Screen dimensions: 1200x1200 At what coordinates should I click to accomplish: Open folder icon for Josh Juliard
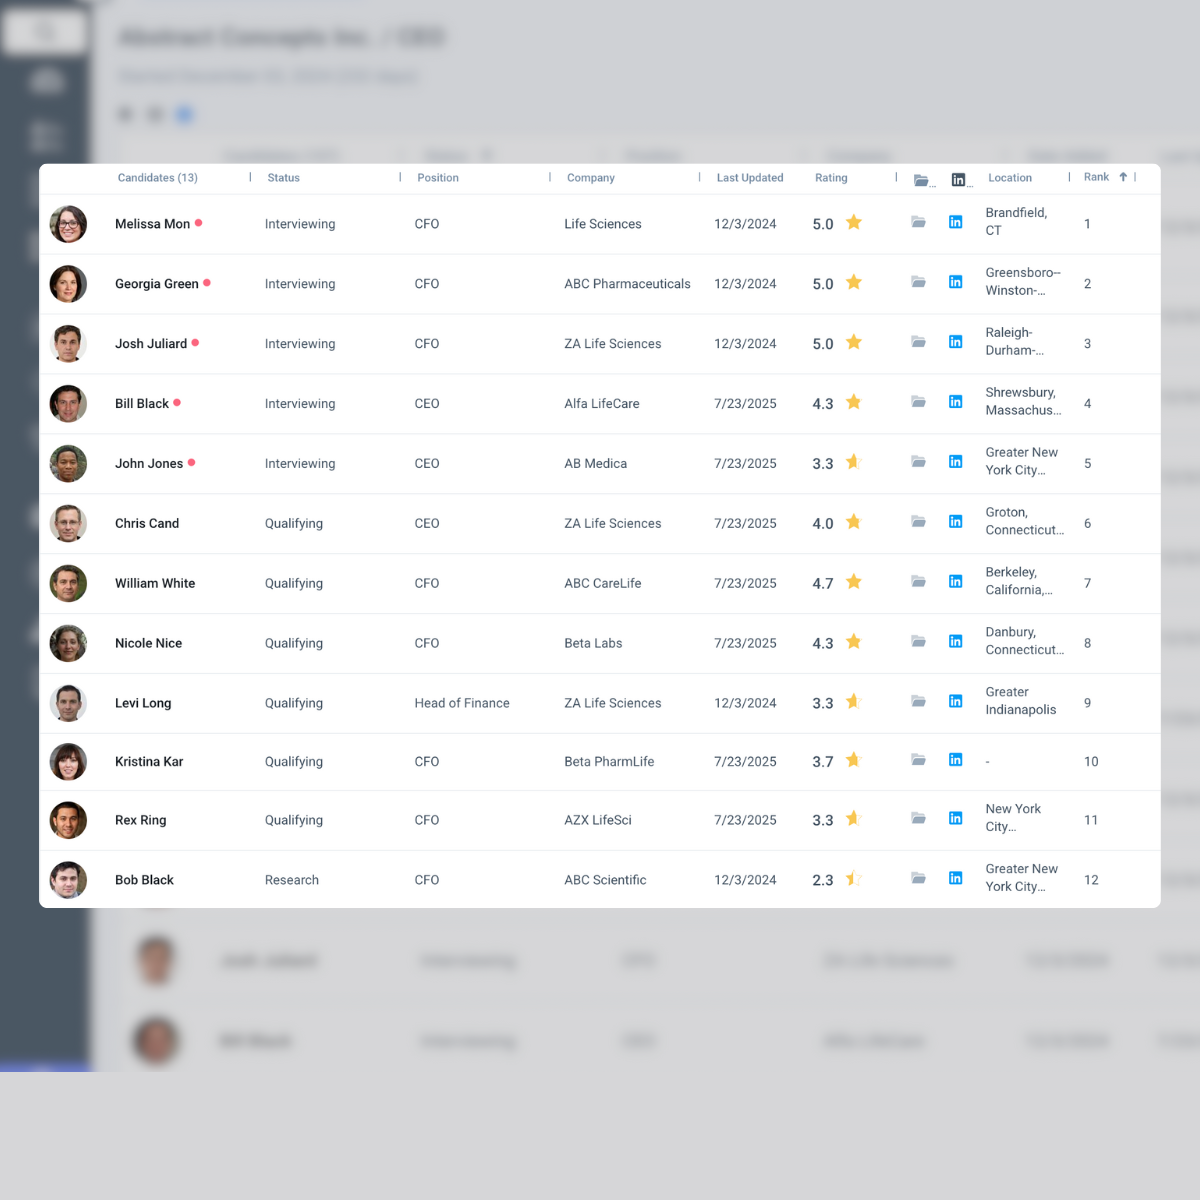point(918,342)
